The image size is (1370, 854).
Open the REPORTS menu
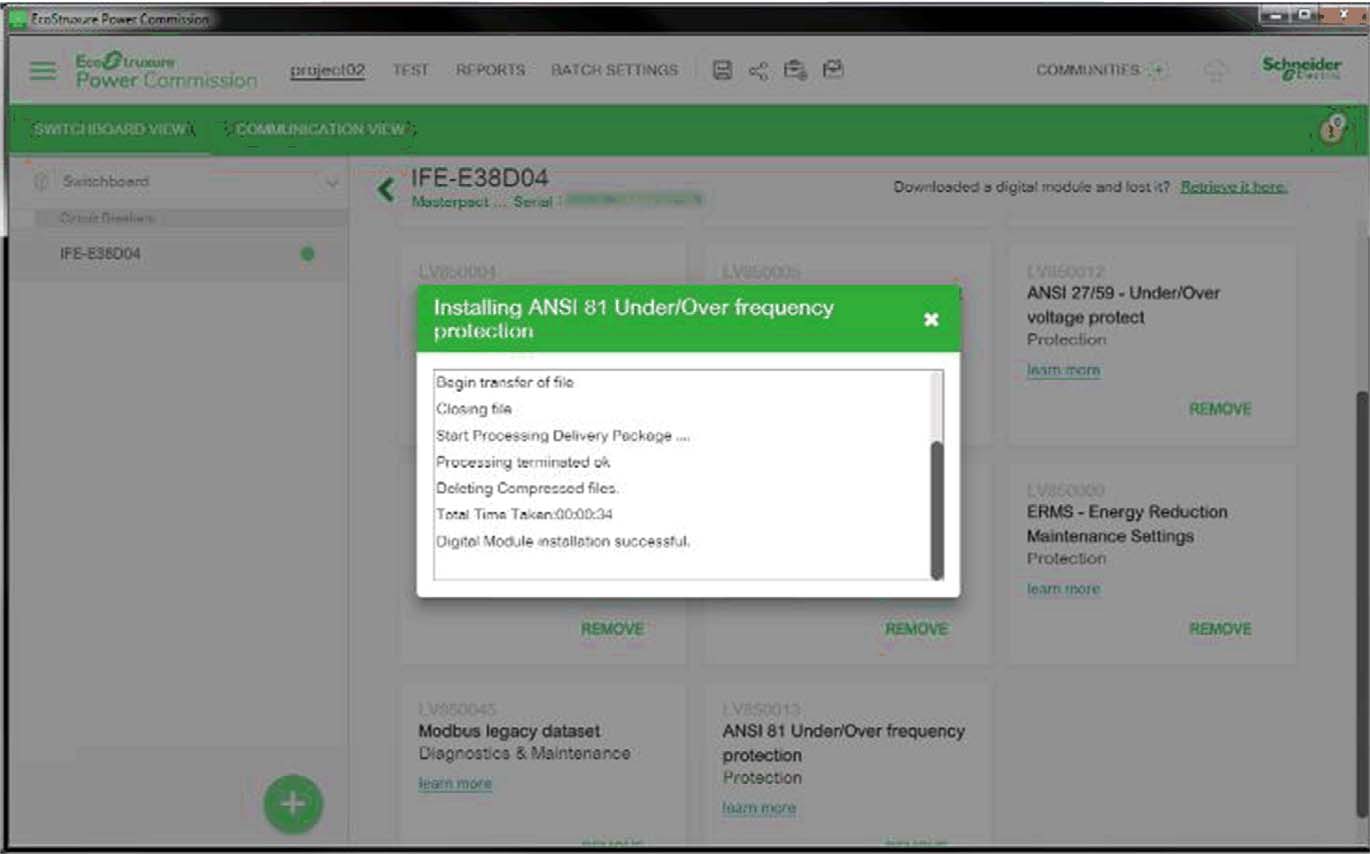coord(490,70)
